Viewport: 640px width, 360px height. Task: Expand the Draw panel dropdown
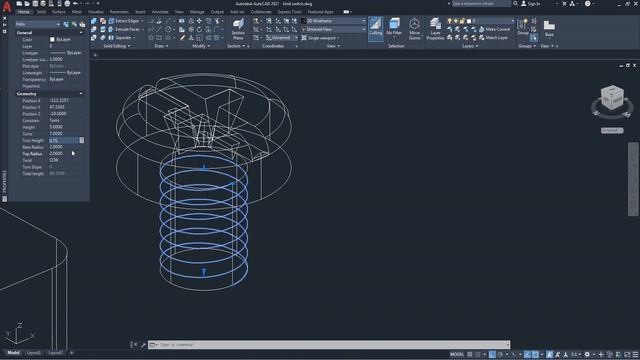[161, 46]
